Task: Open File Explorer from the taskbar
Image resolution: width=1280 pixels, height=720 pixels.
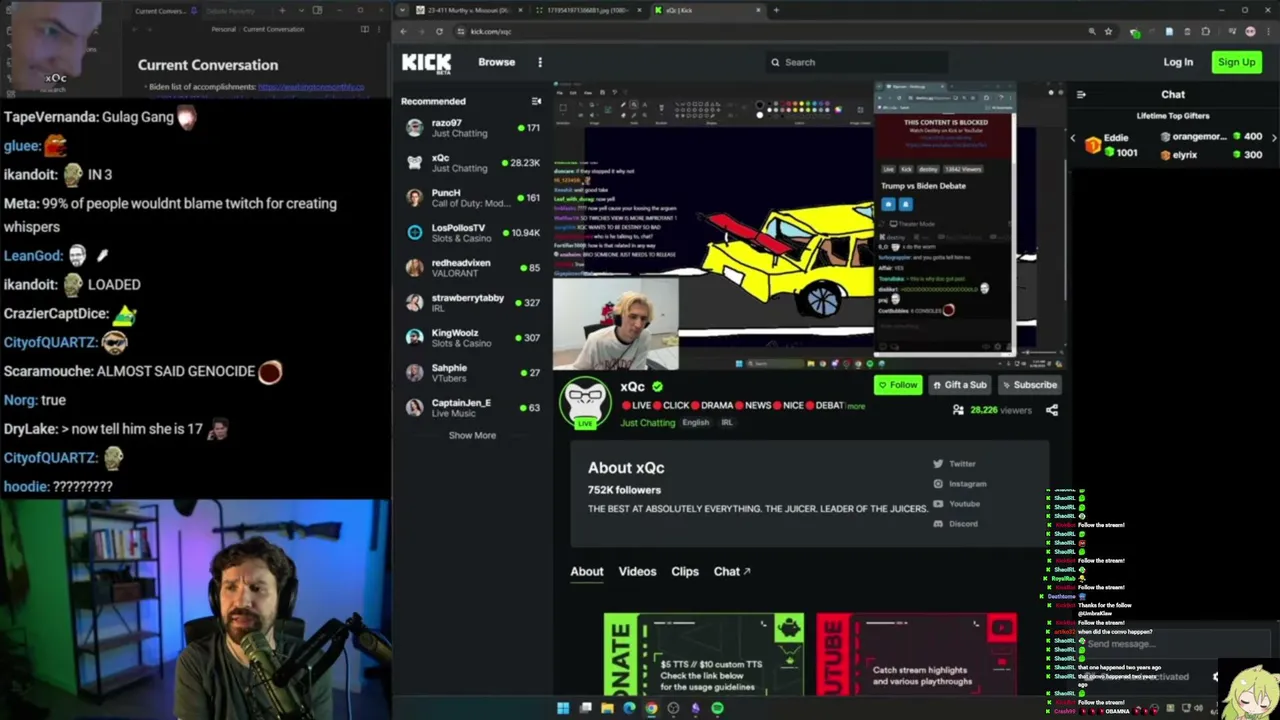Action: (x=607, y=709)
